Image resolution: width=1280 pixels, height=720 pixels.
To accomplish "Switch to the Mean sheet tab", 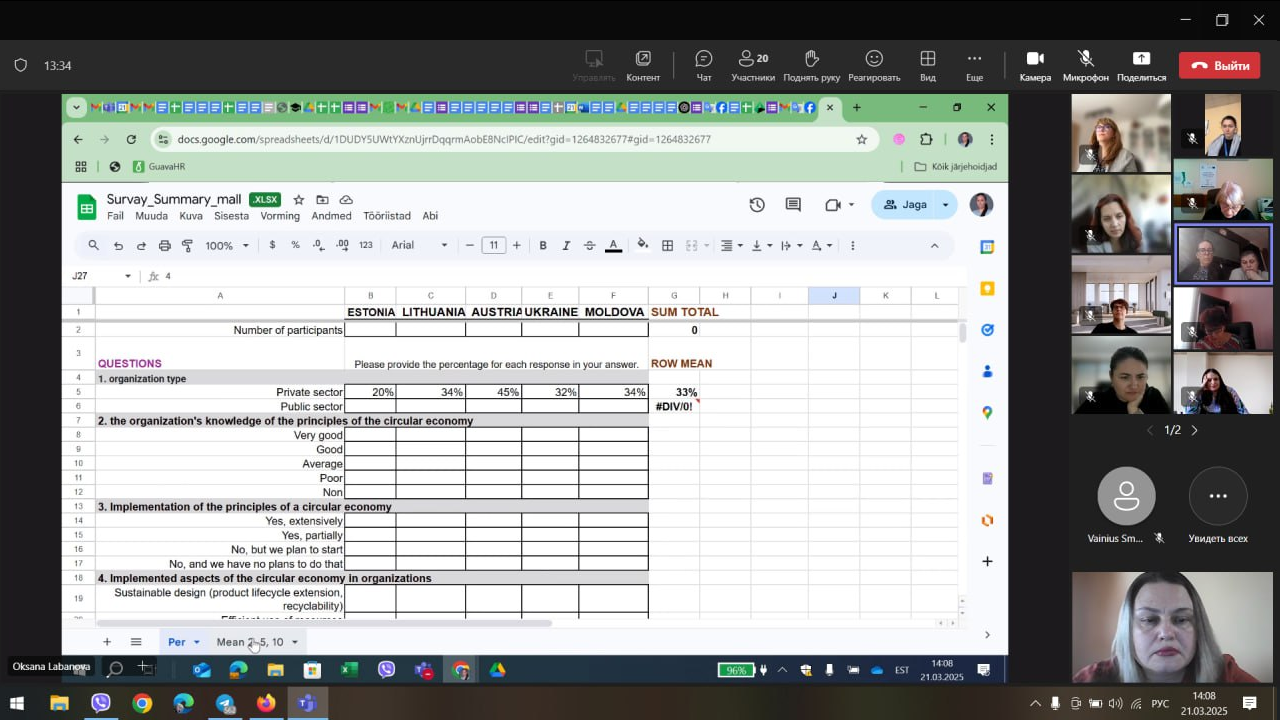I will click(x=250, y=642).
